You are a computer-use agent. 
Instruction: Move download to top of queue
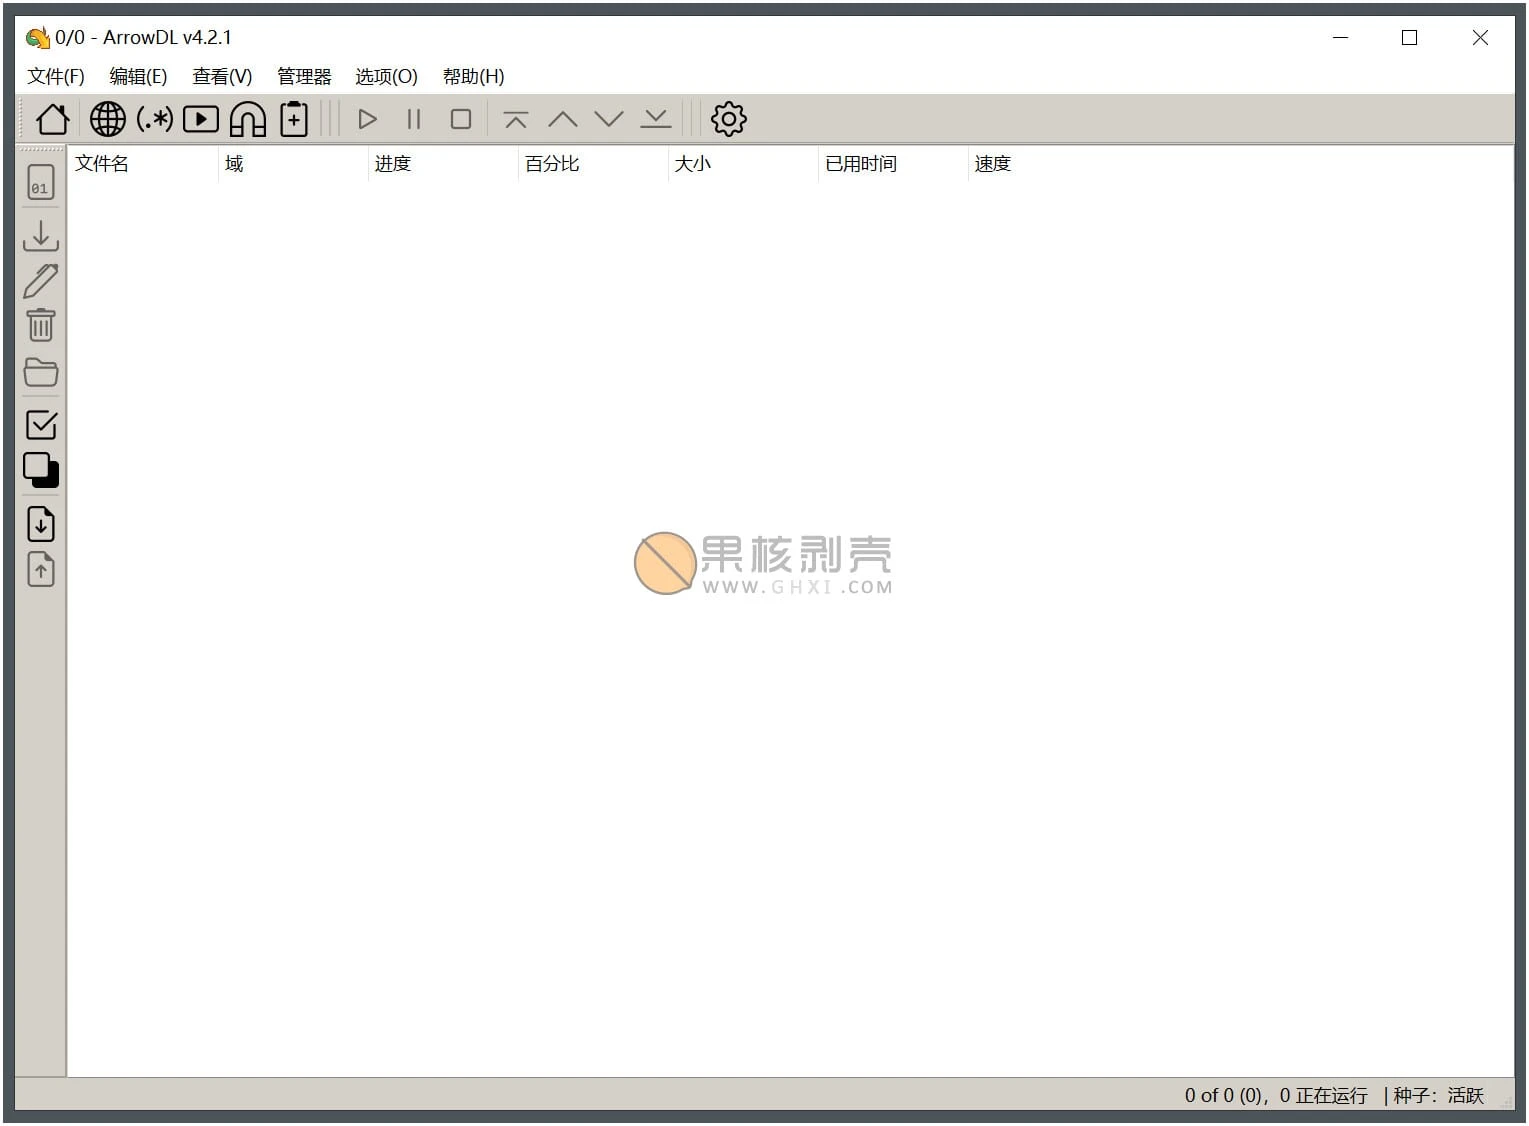(x=516, y=119)
